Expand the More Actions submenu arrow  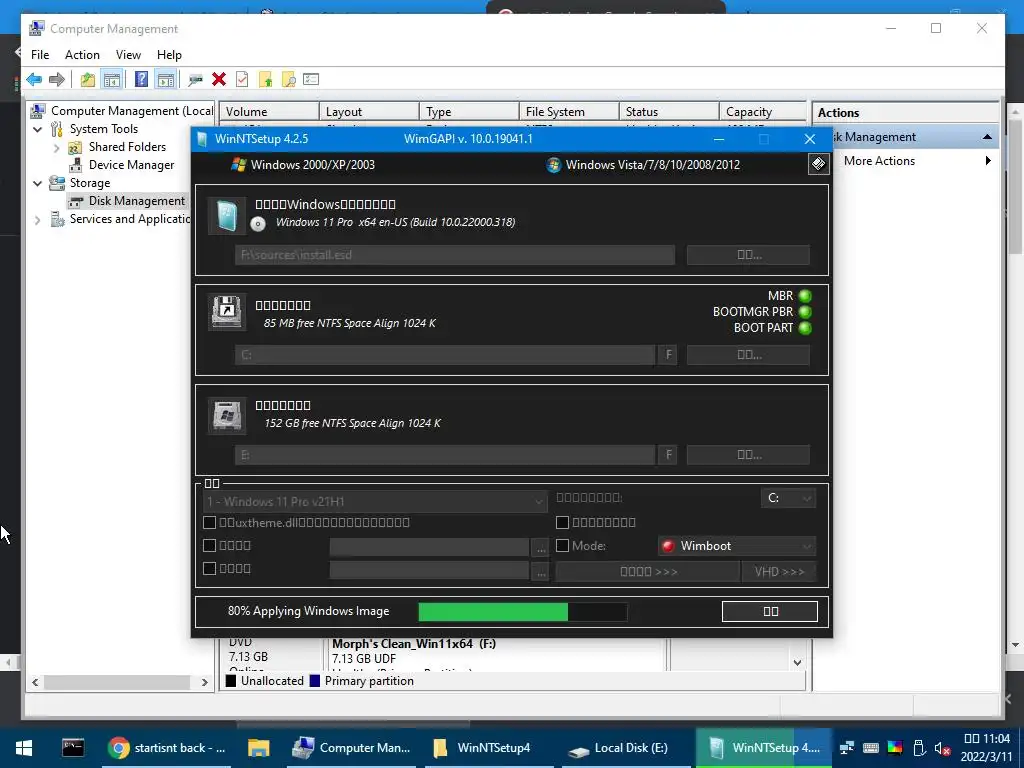(988, 161)
